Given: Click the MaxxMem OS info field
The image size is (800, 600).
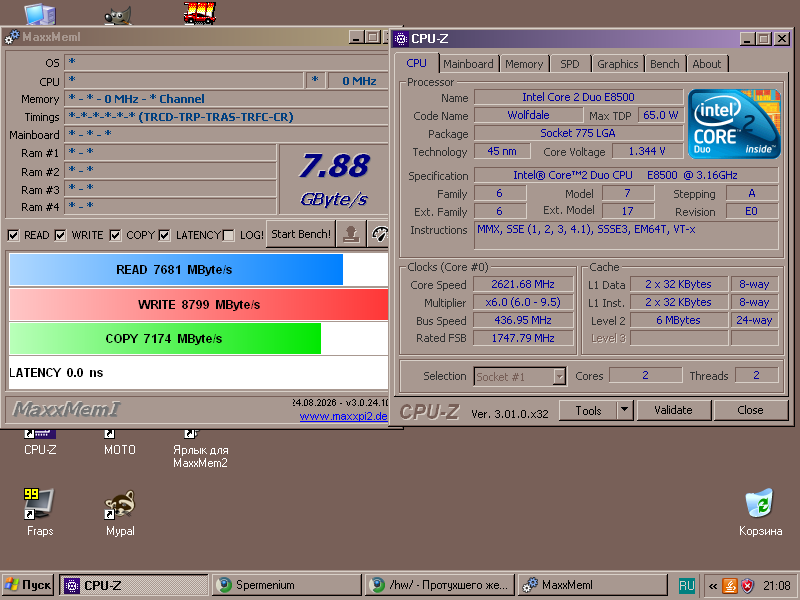Looking at the screenshot, I should [226, 62].
